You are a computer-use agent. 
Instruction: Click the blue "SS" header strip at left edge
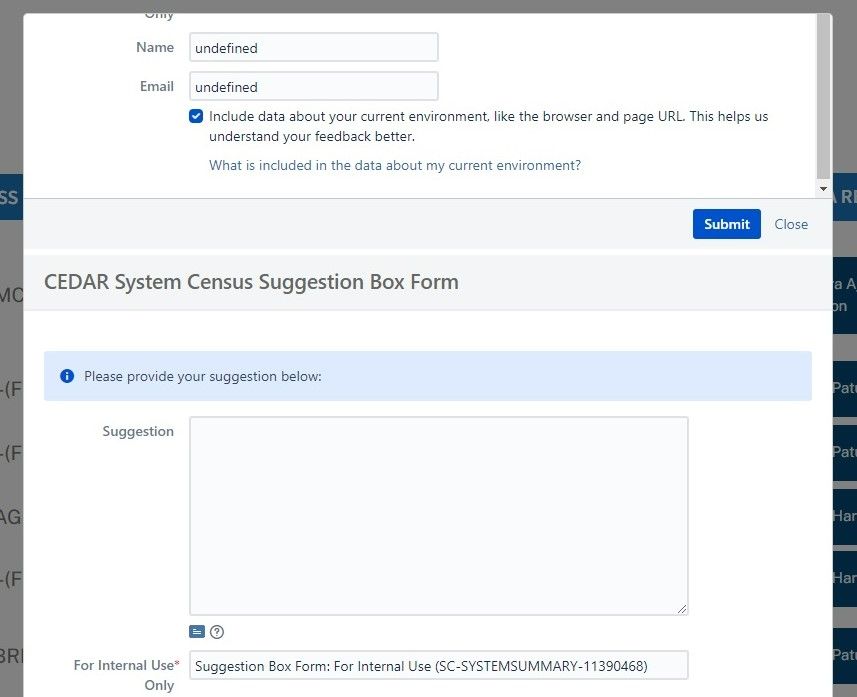click(8, 197)
